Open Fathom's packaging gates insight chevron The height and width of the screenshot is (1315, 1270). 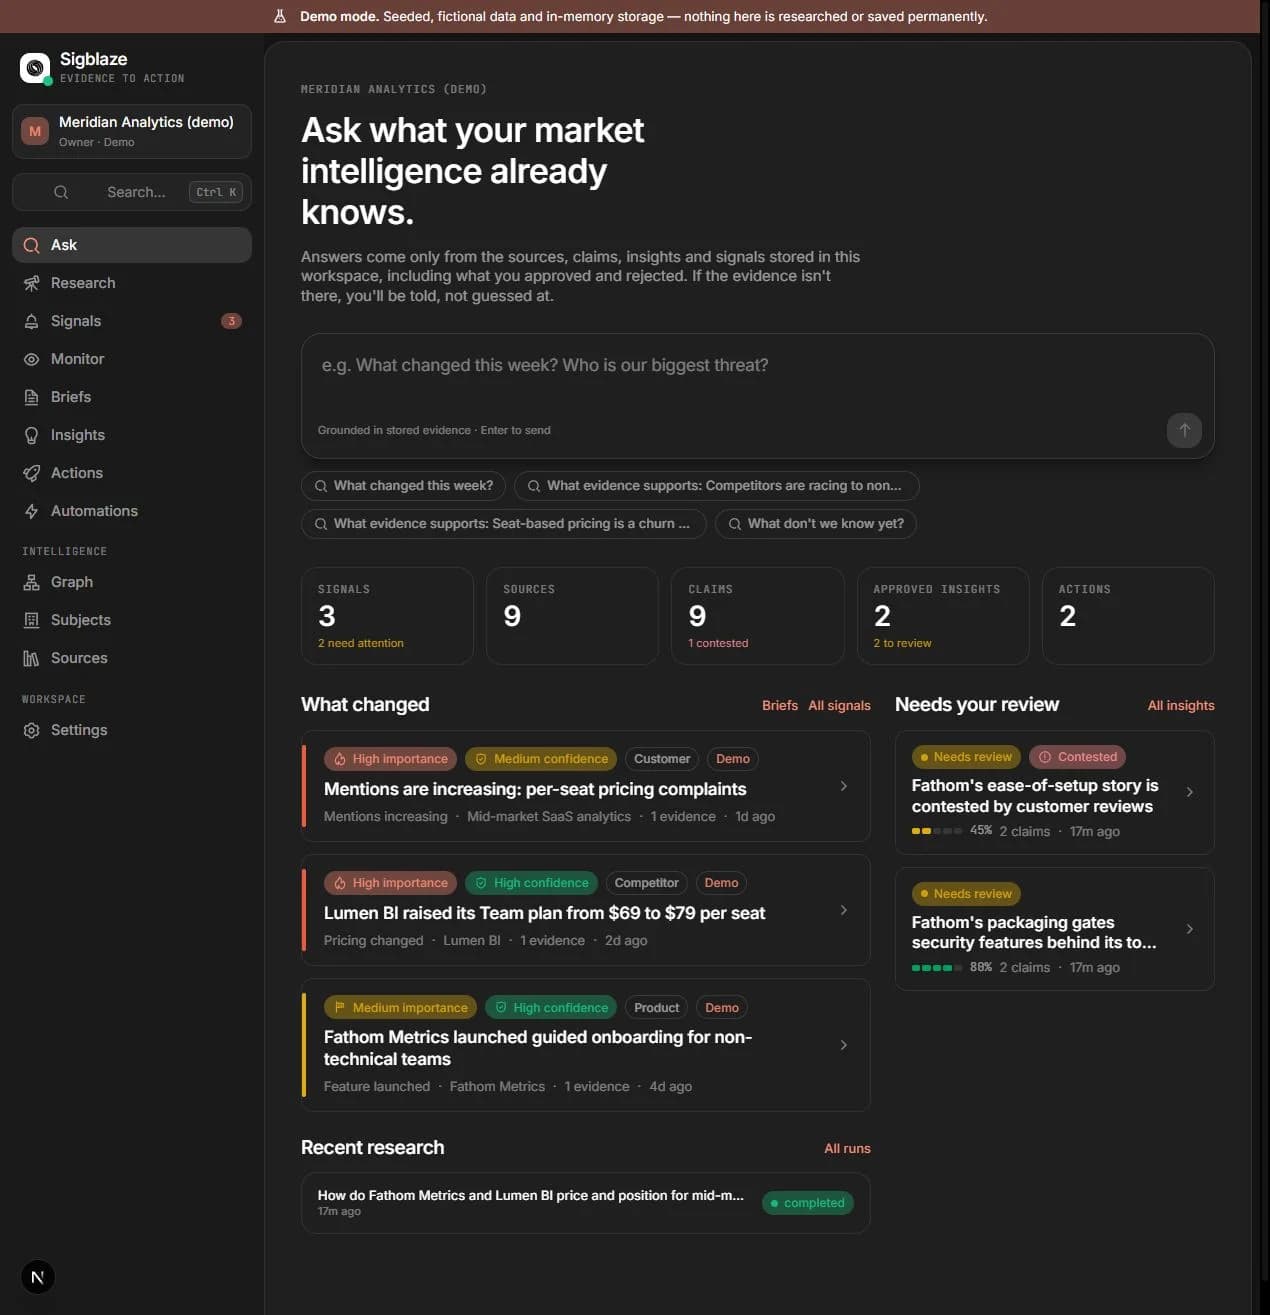[1189, 929]
